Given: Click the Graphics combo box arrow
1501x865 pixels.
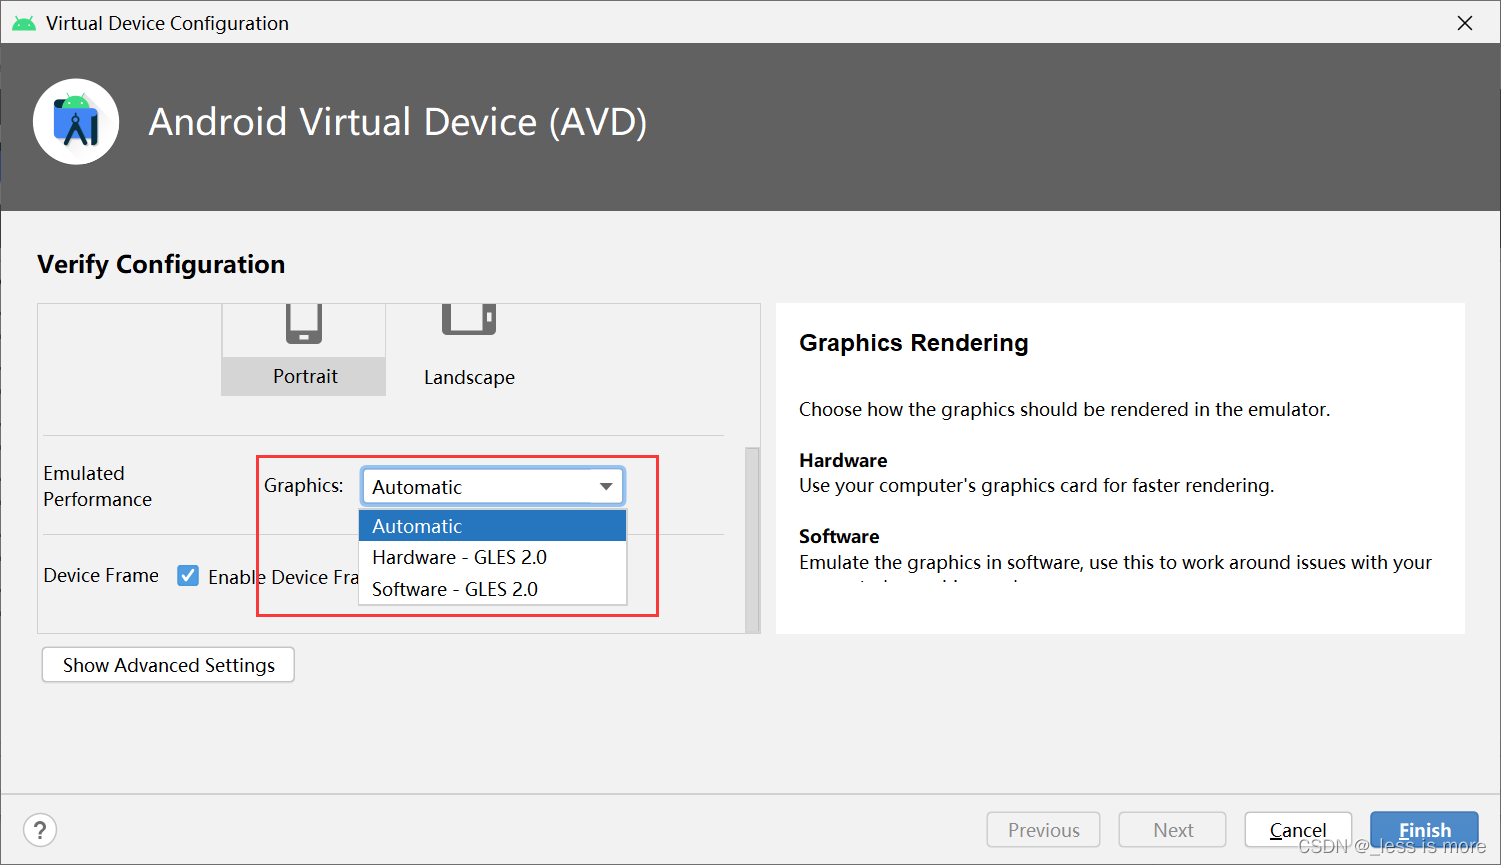Looking at the screenshot, I should (x=606, y=487).
